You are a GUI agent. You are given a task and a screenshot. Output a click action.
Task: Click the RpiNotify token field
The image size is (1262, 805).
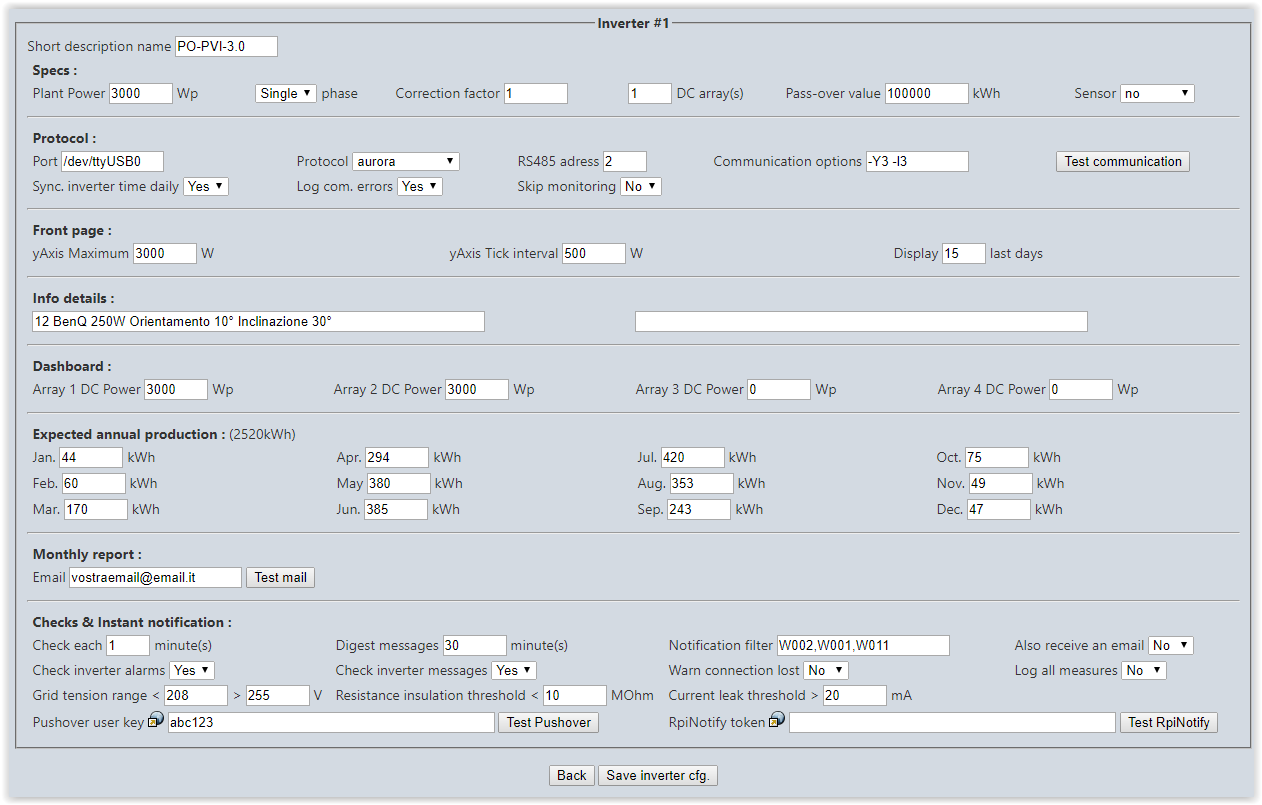click(952, 722)
